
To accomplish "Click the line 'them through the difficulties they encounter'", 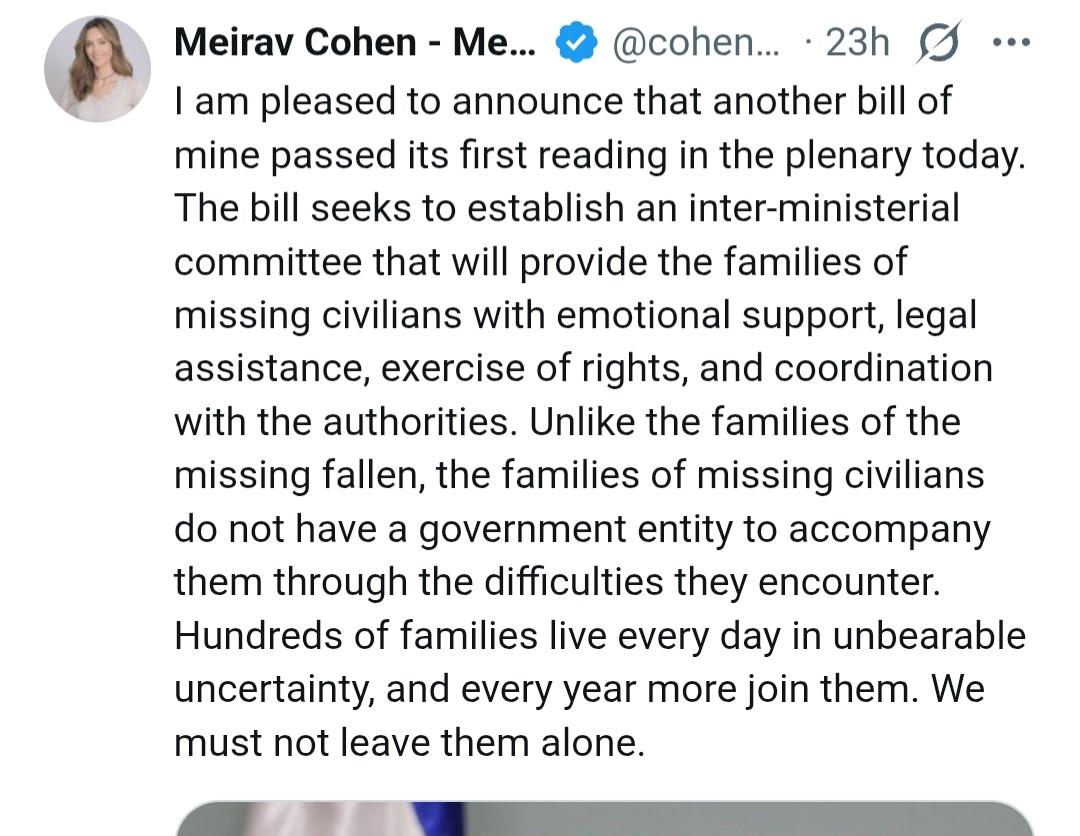I will [557, 582].
